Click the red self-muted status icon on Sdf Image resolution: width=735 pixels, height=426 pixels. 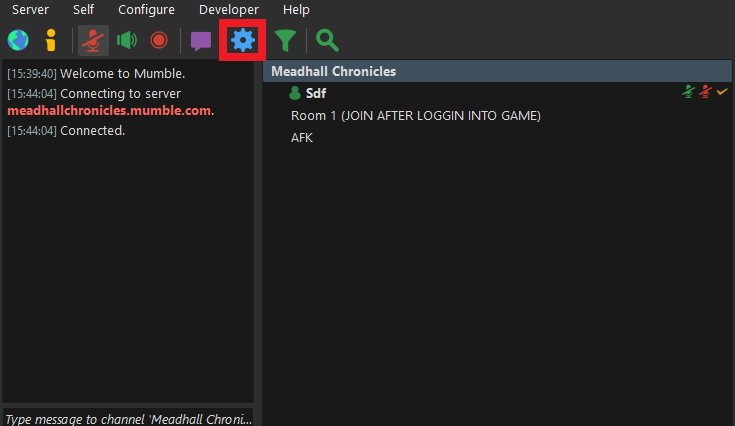[705, 92]
